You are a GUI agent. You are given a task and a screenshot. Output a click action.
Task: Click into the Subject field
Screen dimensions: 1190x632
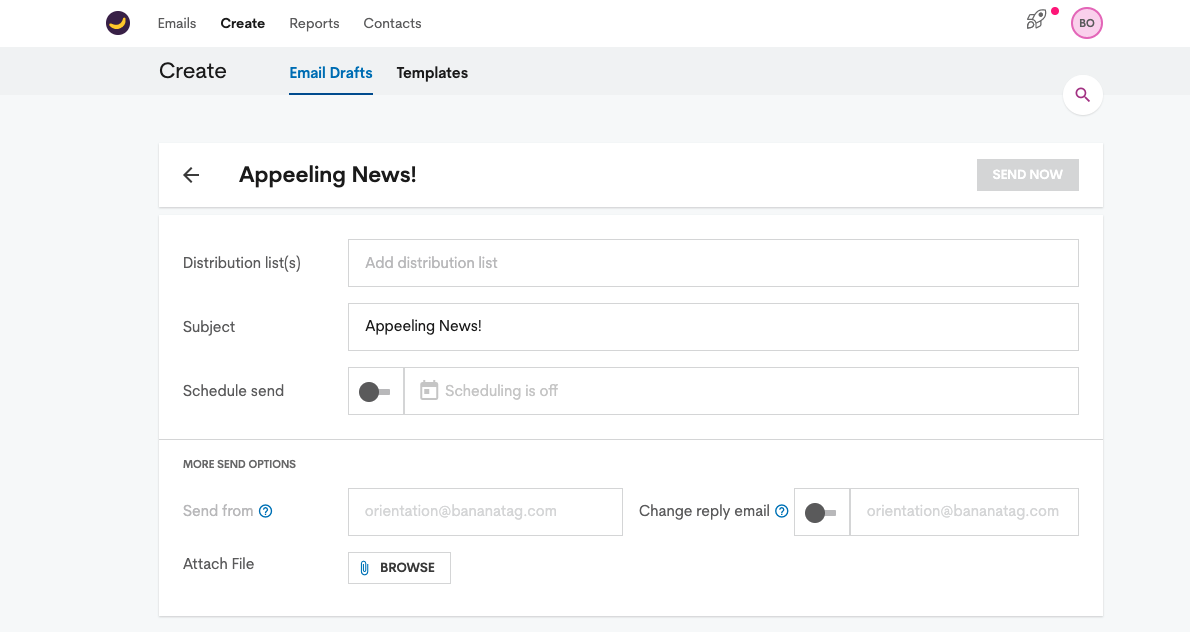713,327
